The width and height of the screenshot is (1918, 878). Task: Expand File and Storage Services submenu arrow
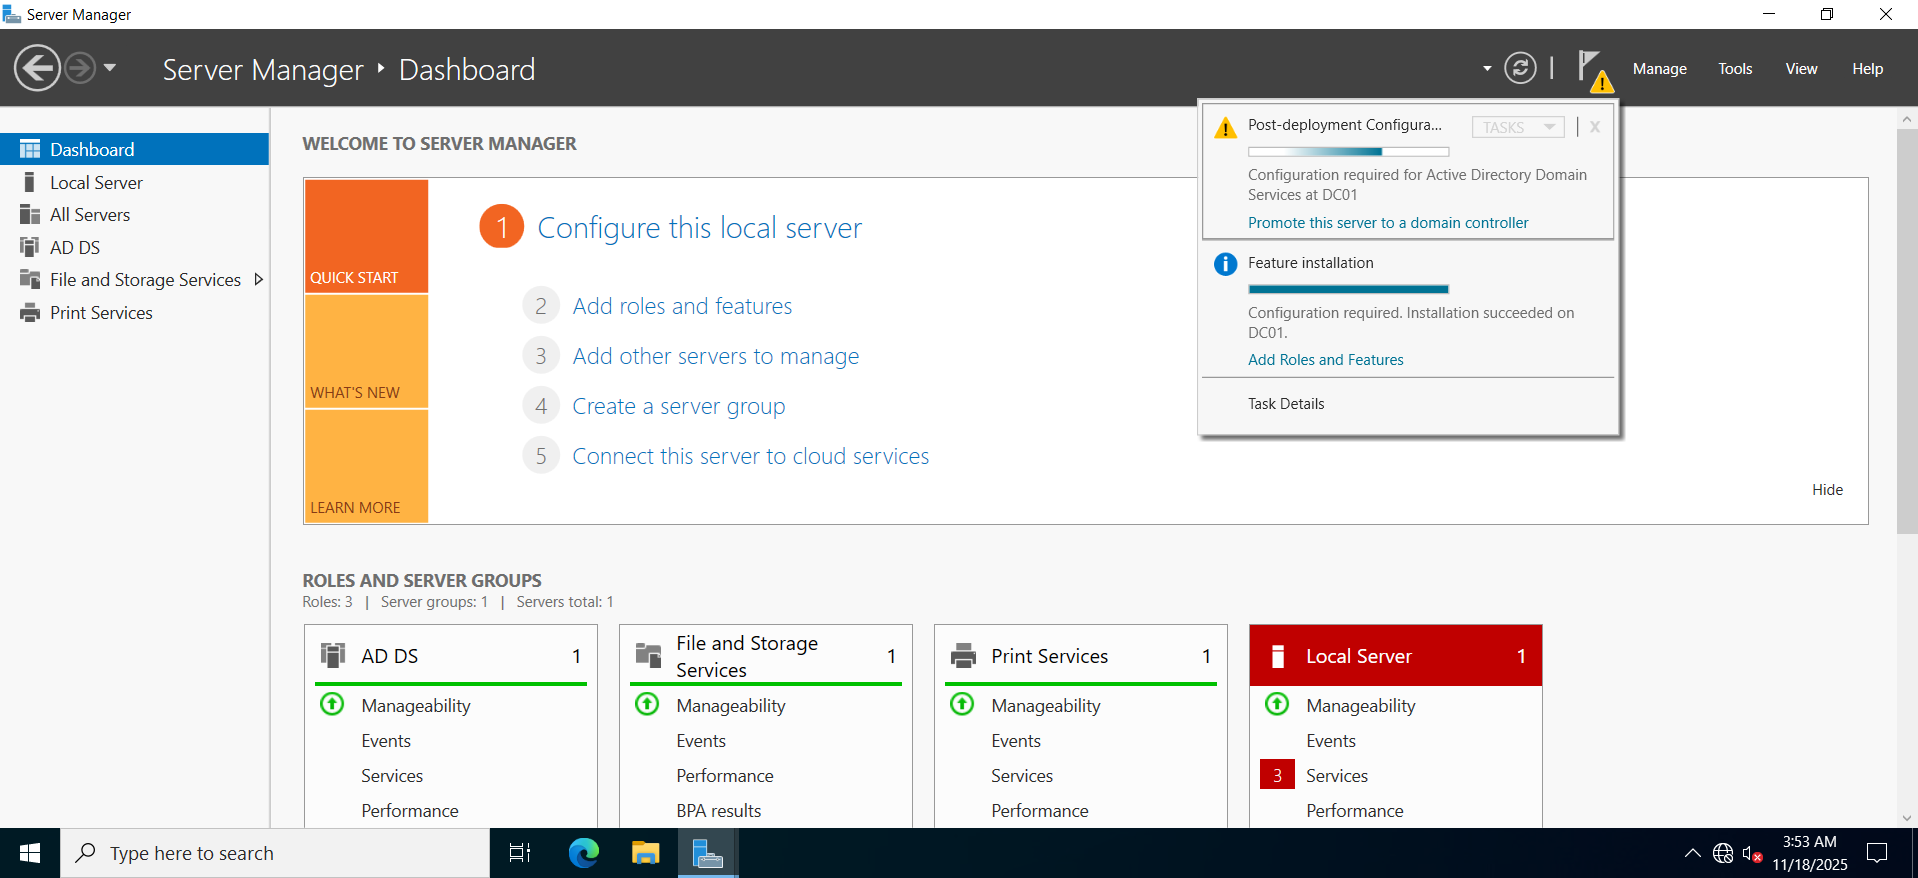pos(259,280)
